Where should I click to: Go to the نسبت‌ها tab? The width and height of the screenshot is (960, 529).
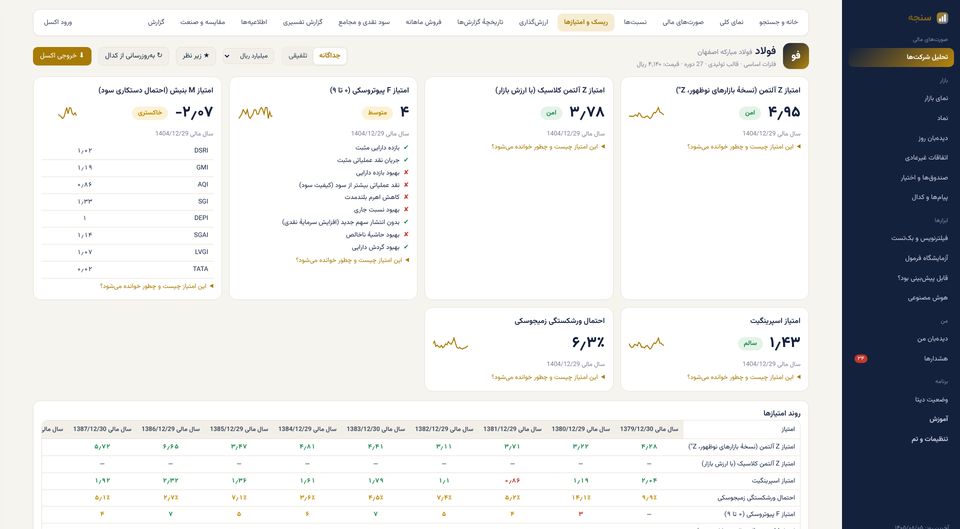click(635, 22)
